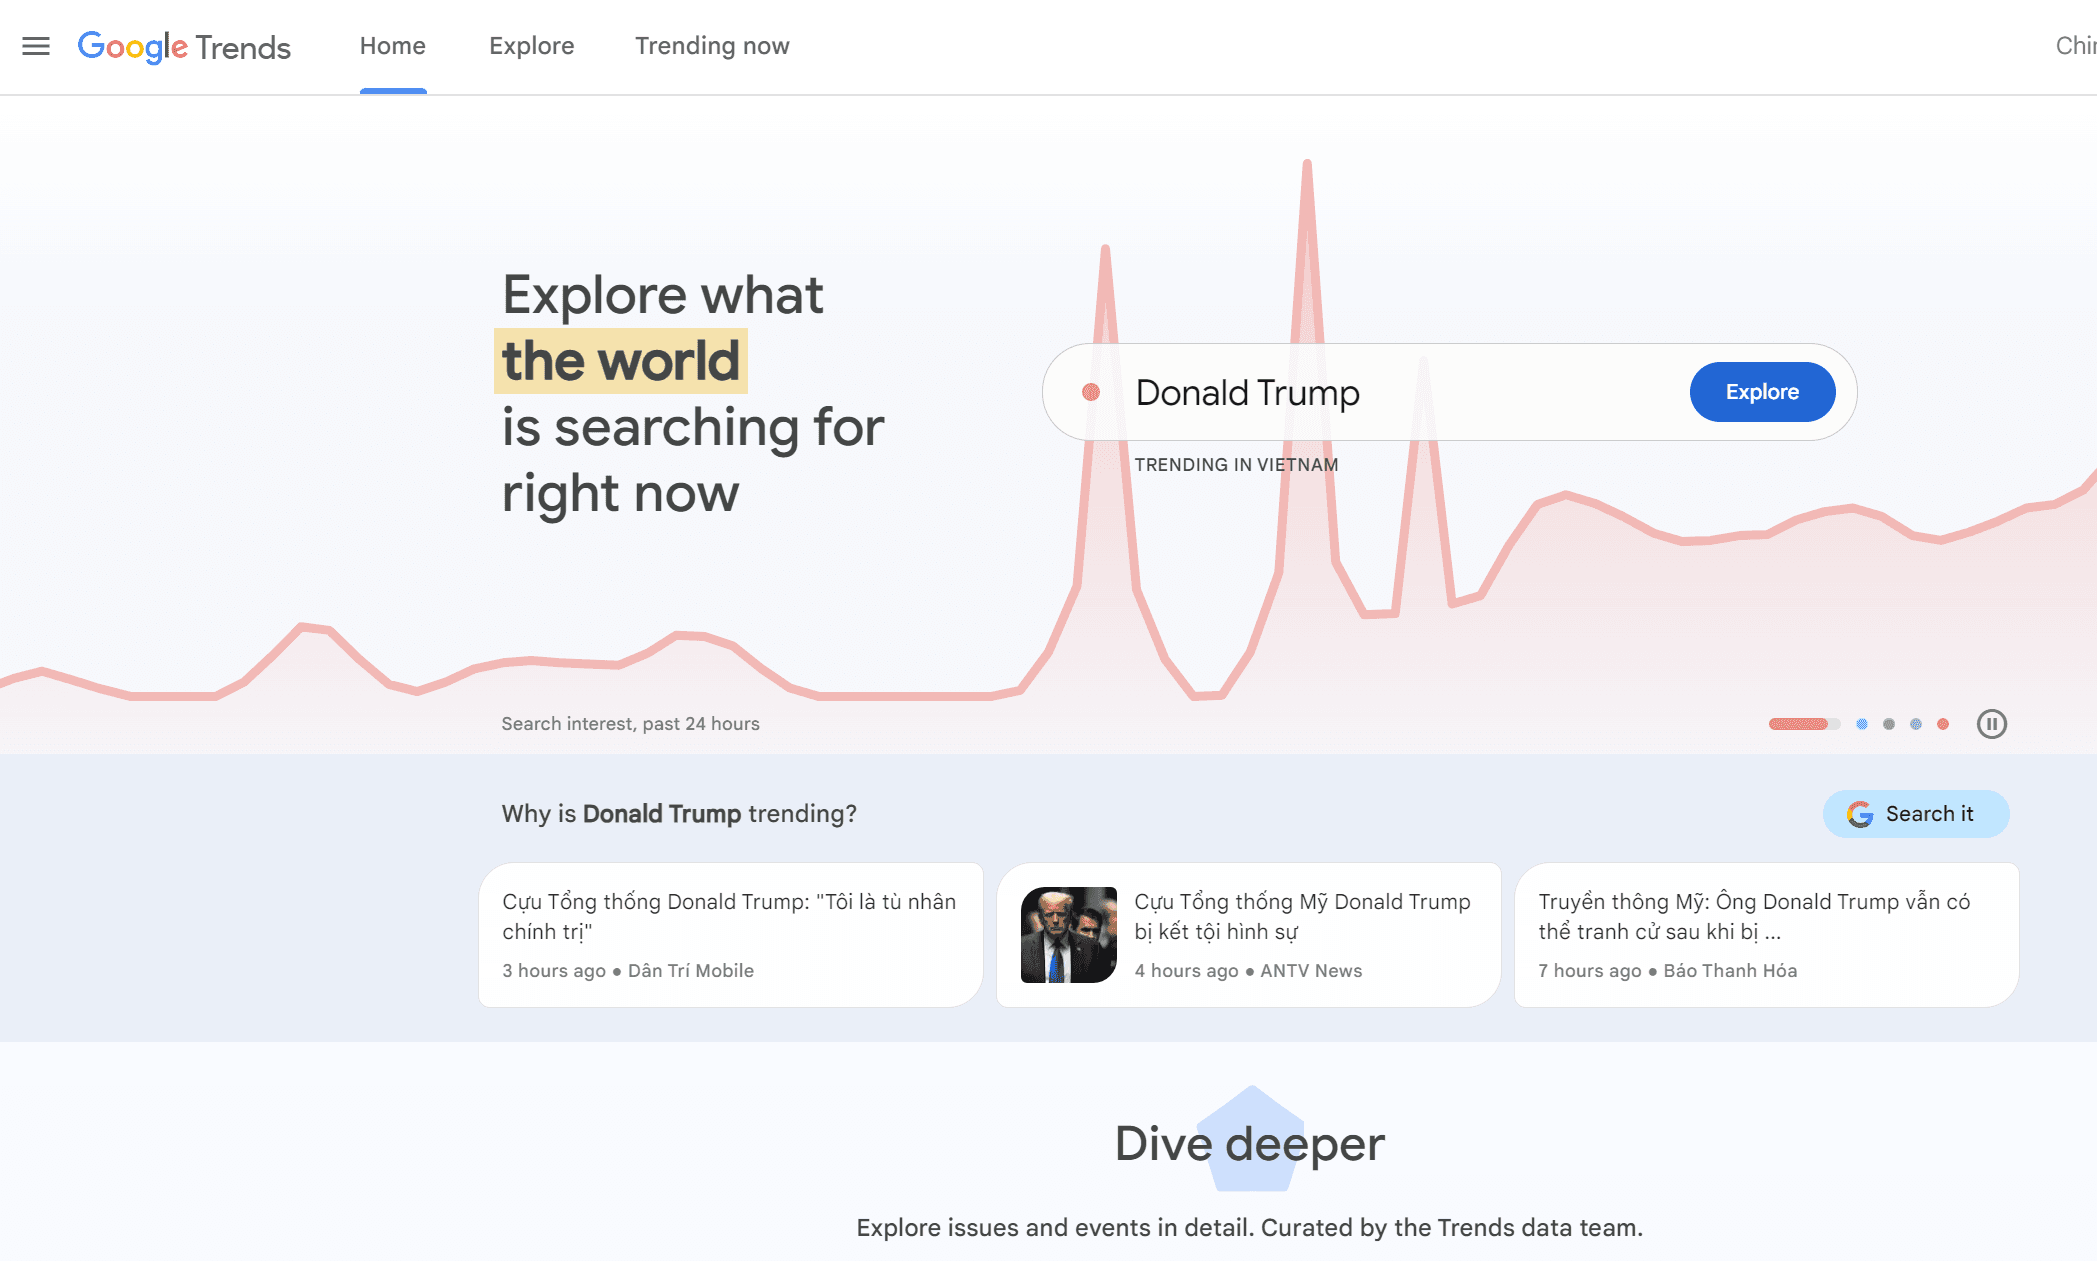Pause the trending carousel
This screenshot has width=2097, height=1261.
point(1992,724)
